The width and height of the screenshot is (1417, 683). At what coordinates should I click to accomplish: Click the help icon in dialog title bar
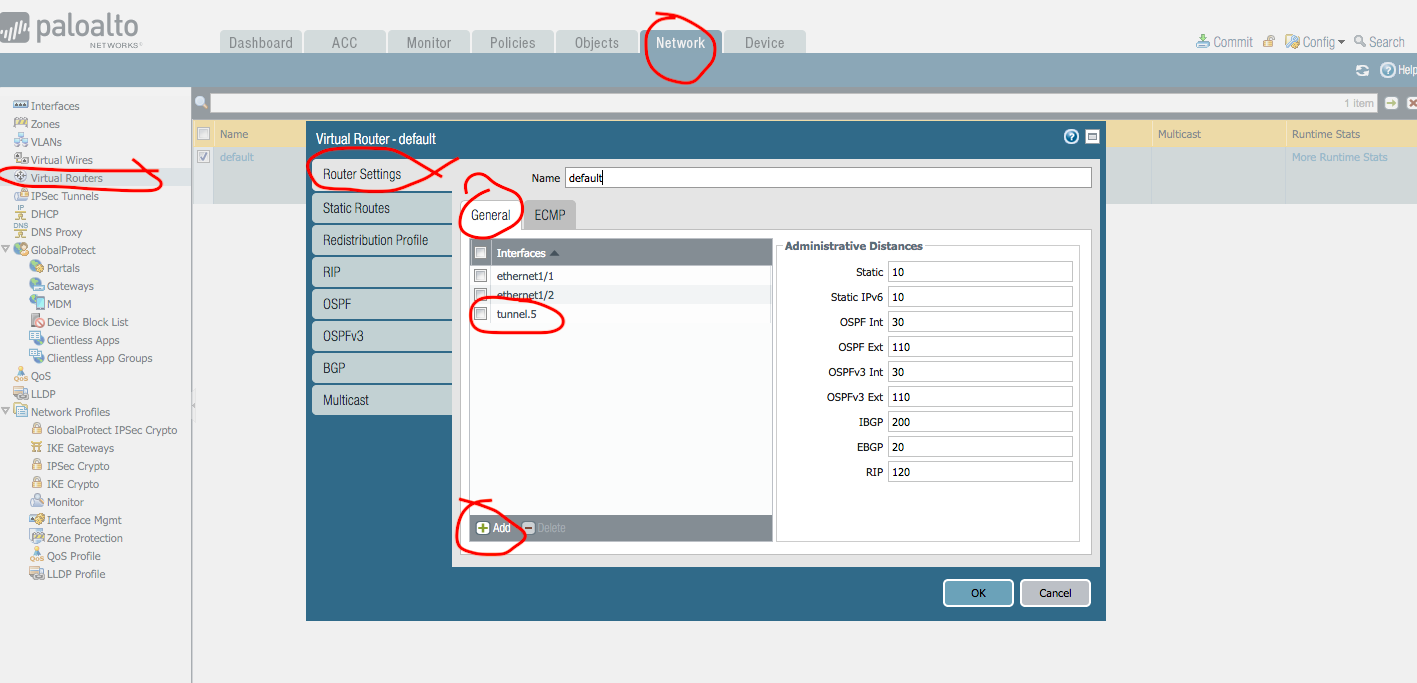(1071, 138)
